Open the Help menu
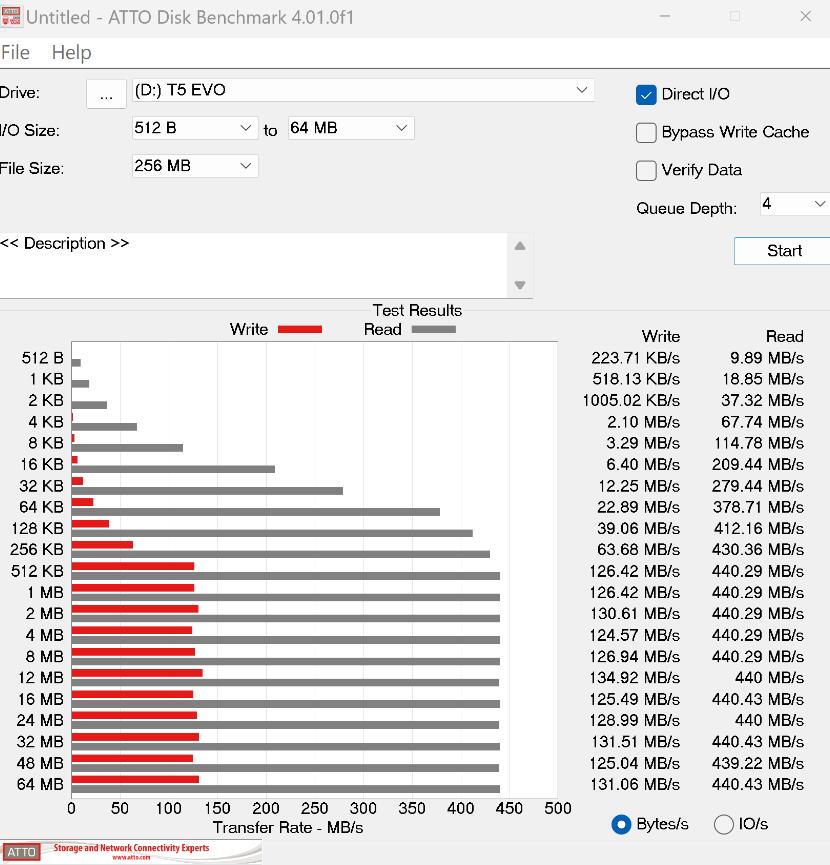Image resolution: width=830 pixels, height=865 pixels. 71,53
